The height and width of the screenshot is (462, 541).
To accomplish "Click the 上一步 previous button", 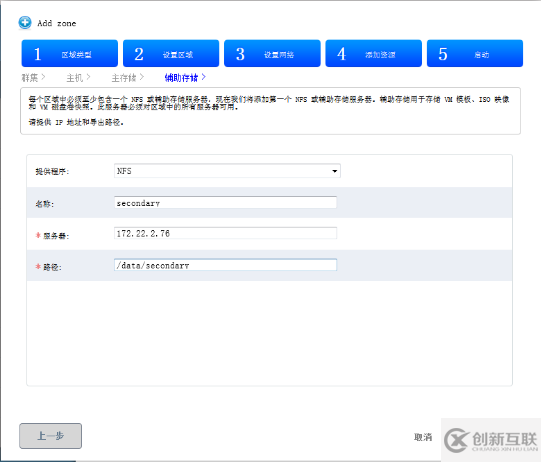I will tap(50, 436).
